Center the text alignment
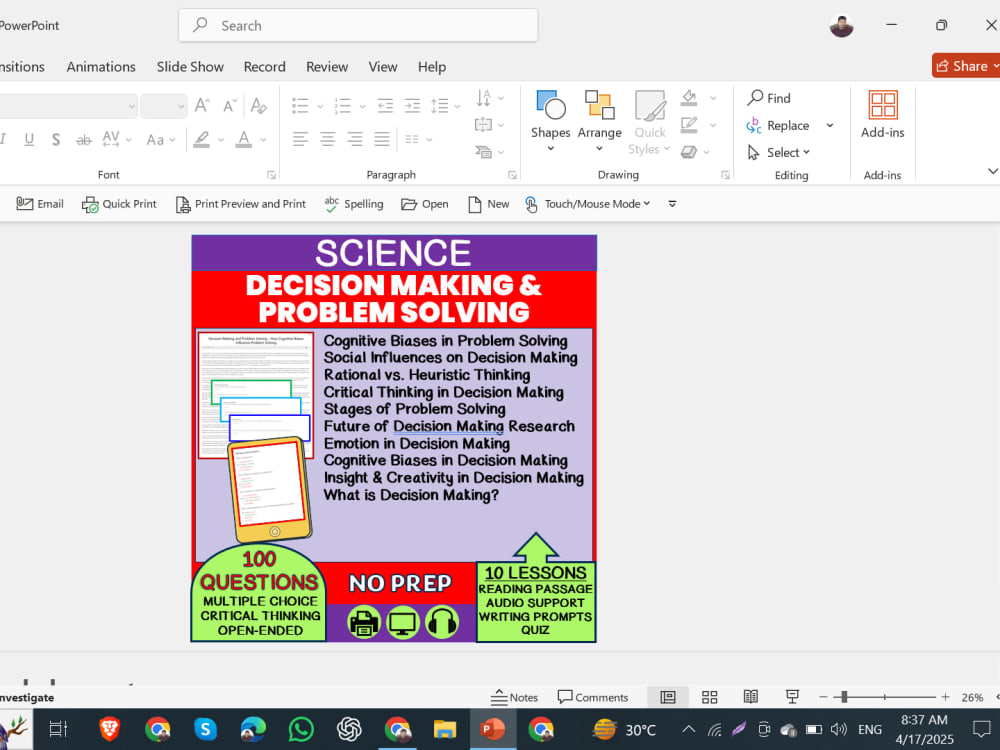 click(328, 139)
